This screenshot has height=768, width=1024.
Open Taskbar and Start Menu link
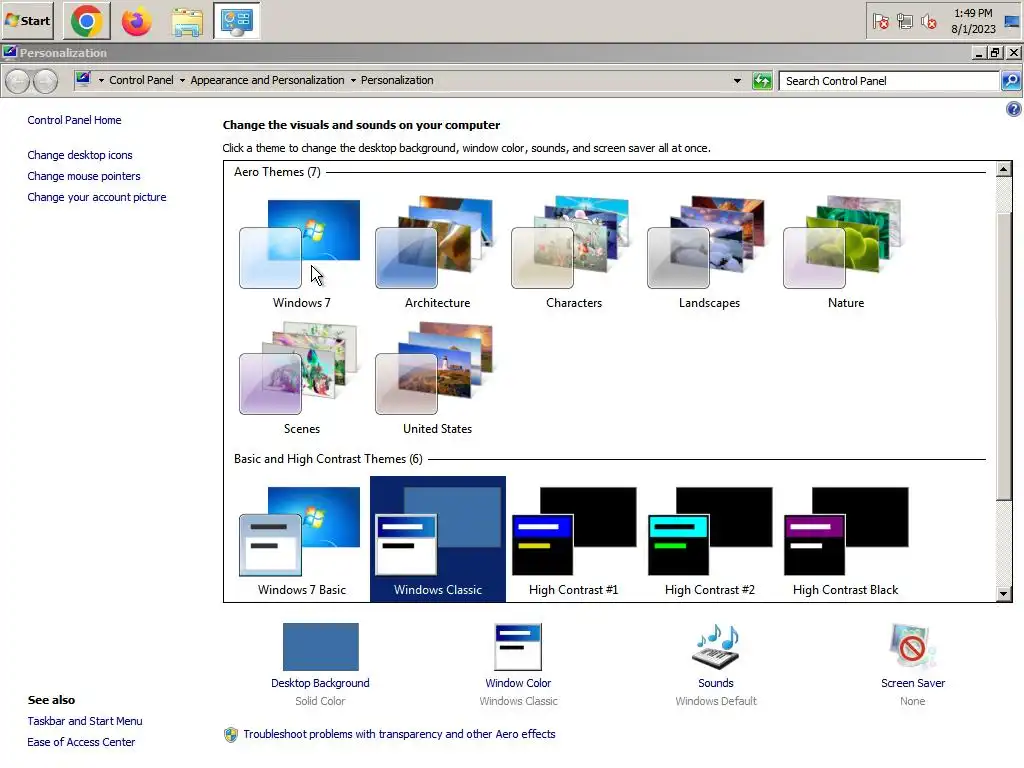coord(85,721)
